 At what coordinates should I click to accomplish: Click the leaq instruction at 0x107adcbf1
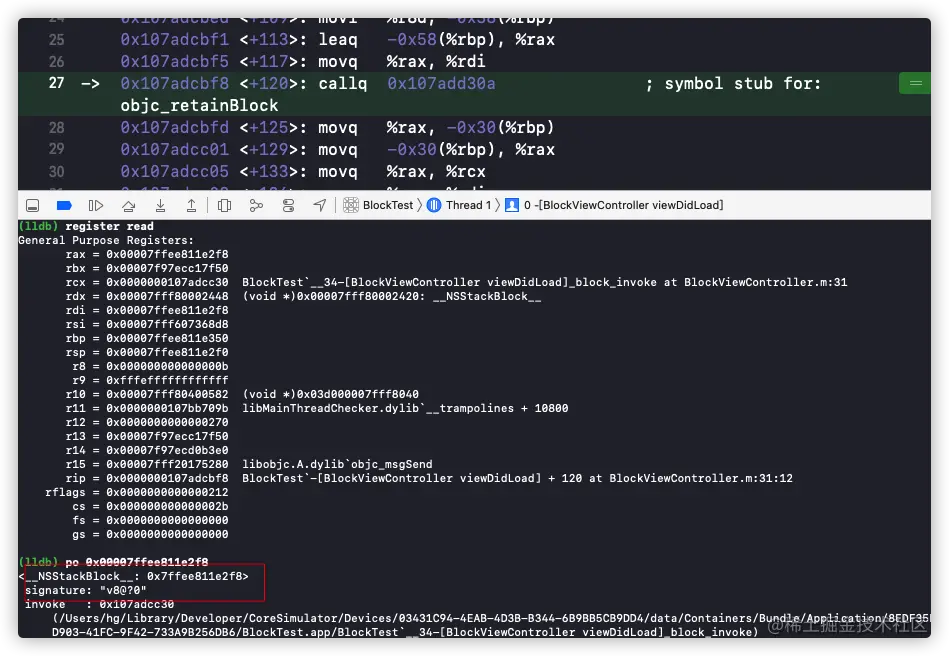click(338, 39)
